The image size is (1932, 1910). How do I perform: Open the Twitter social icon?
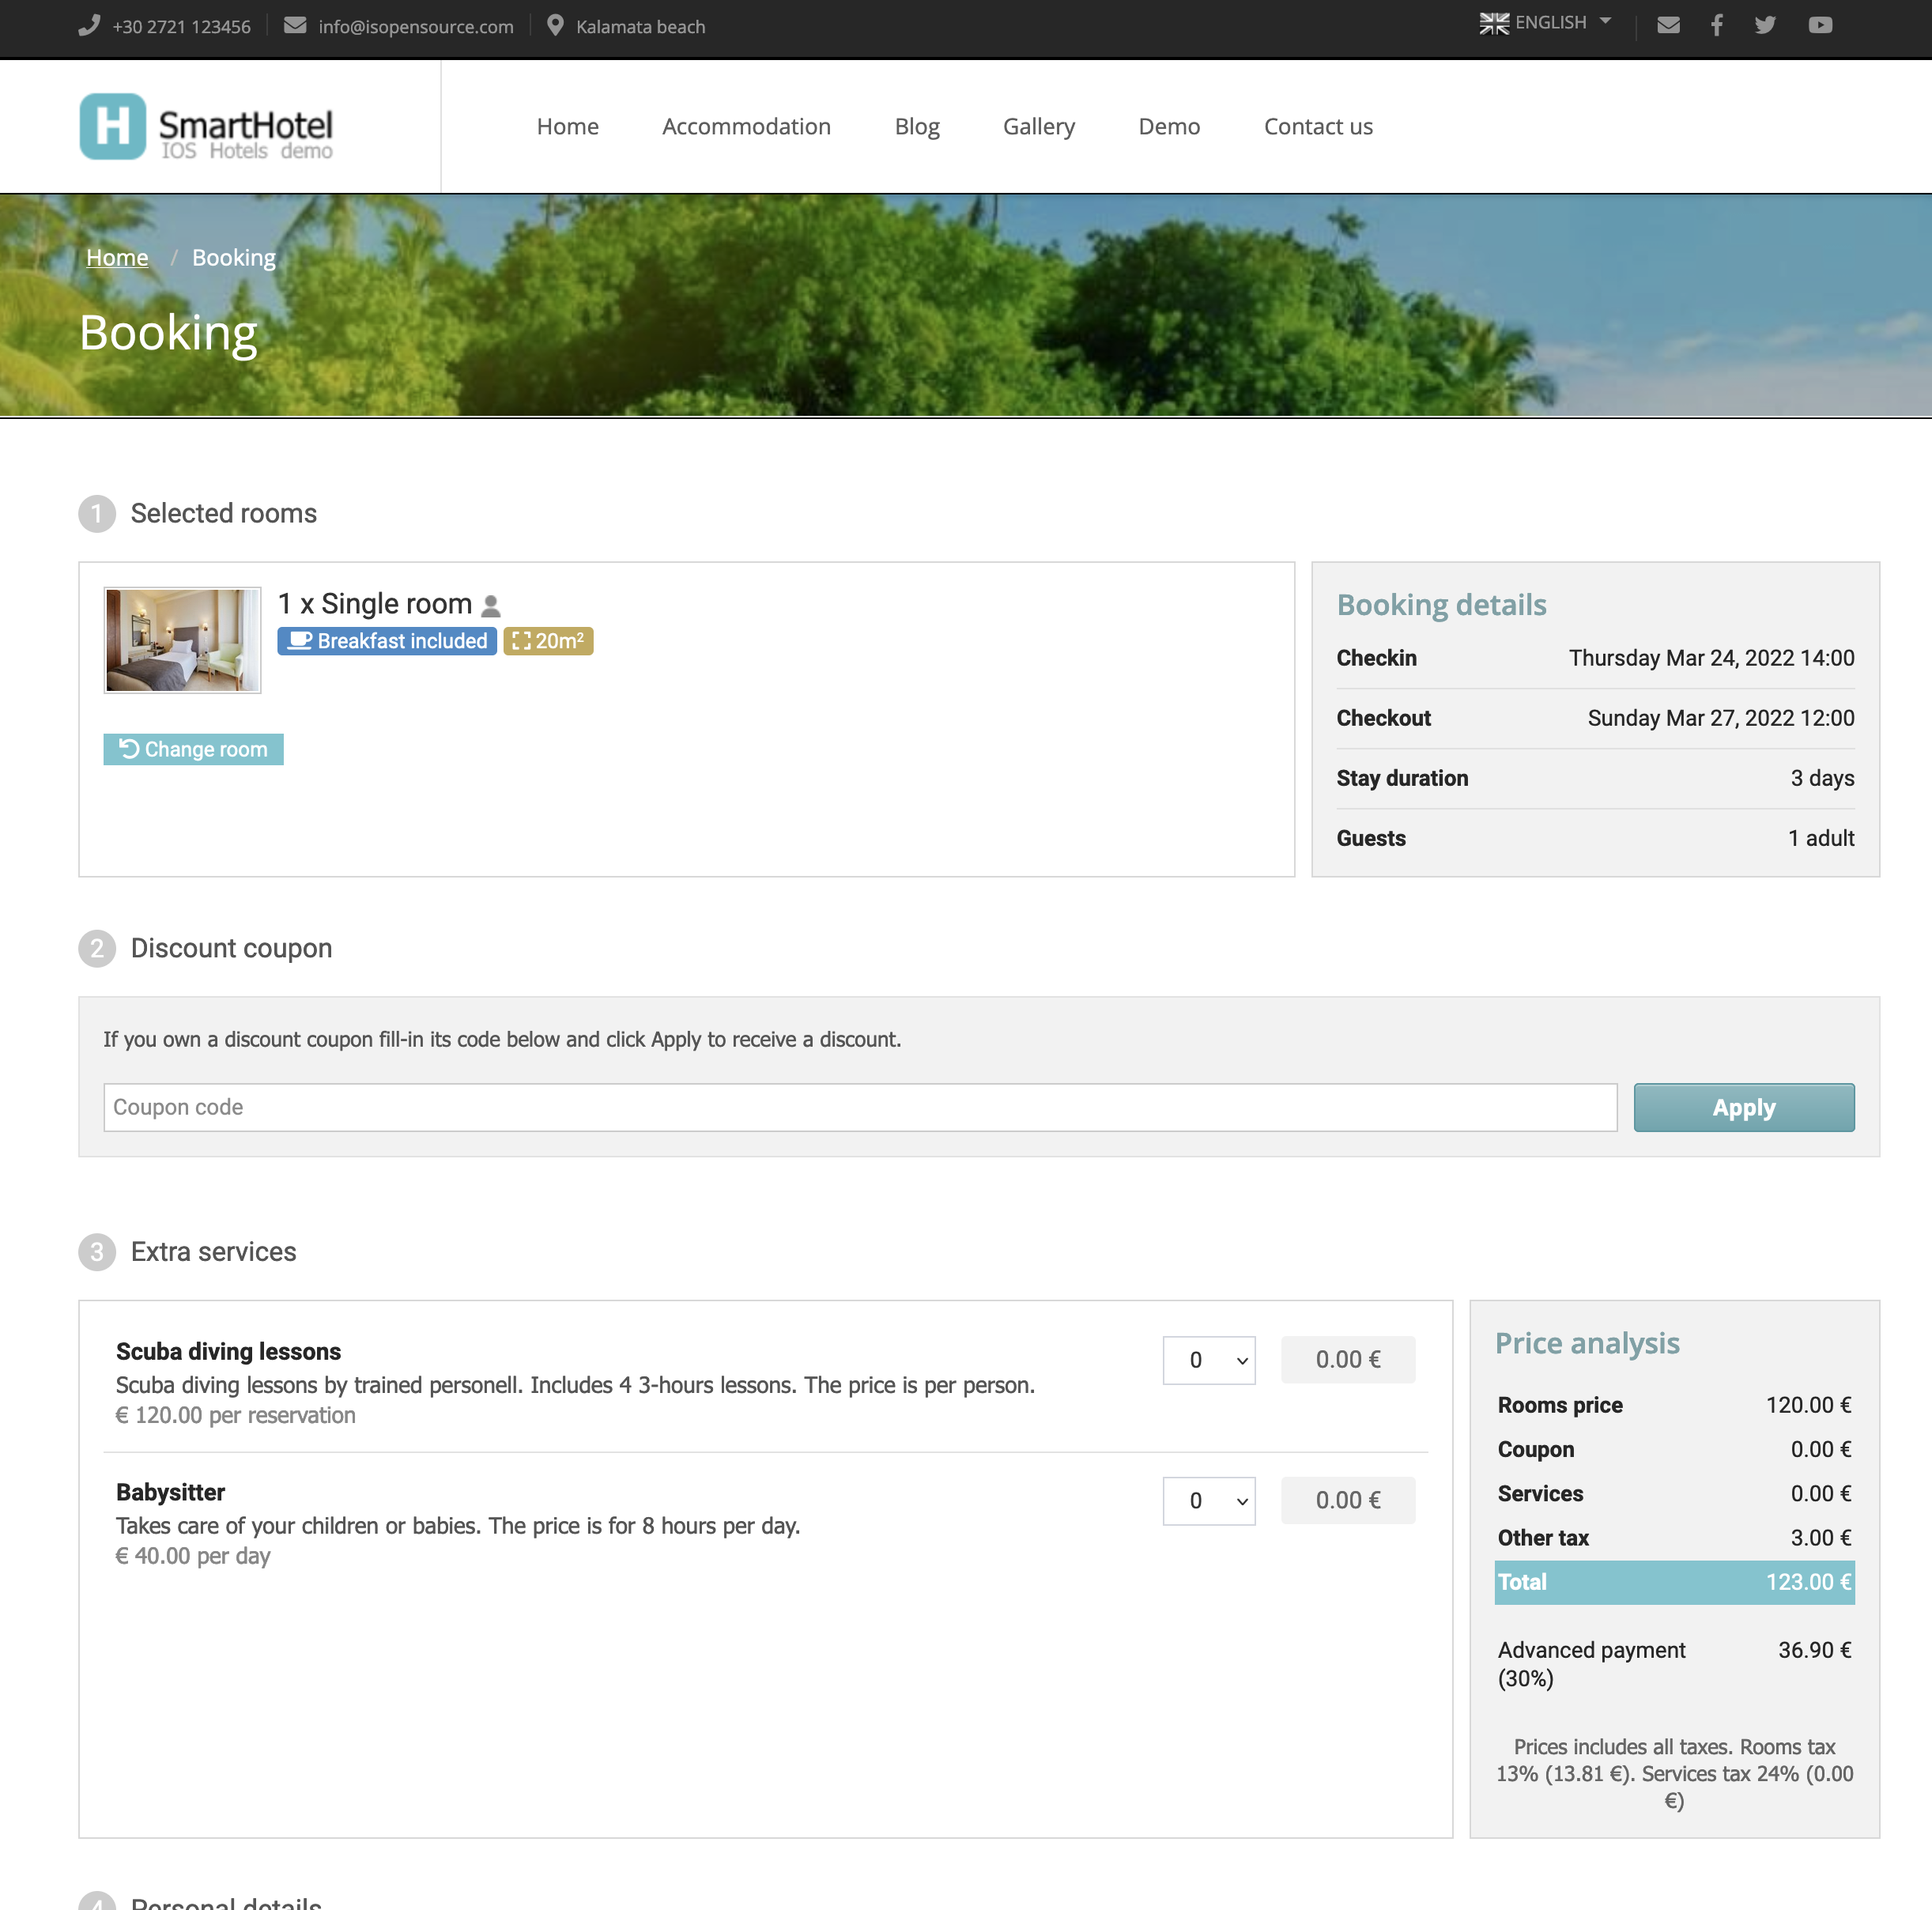click(x=1765, y=25)
